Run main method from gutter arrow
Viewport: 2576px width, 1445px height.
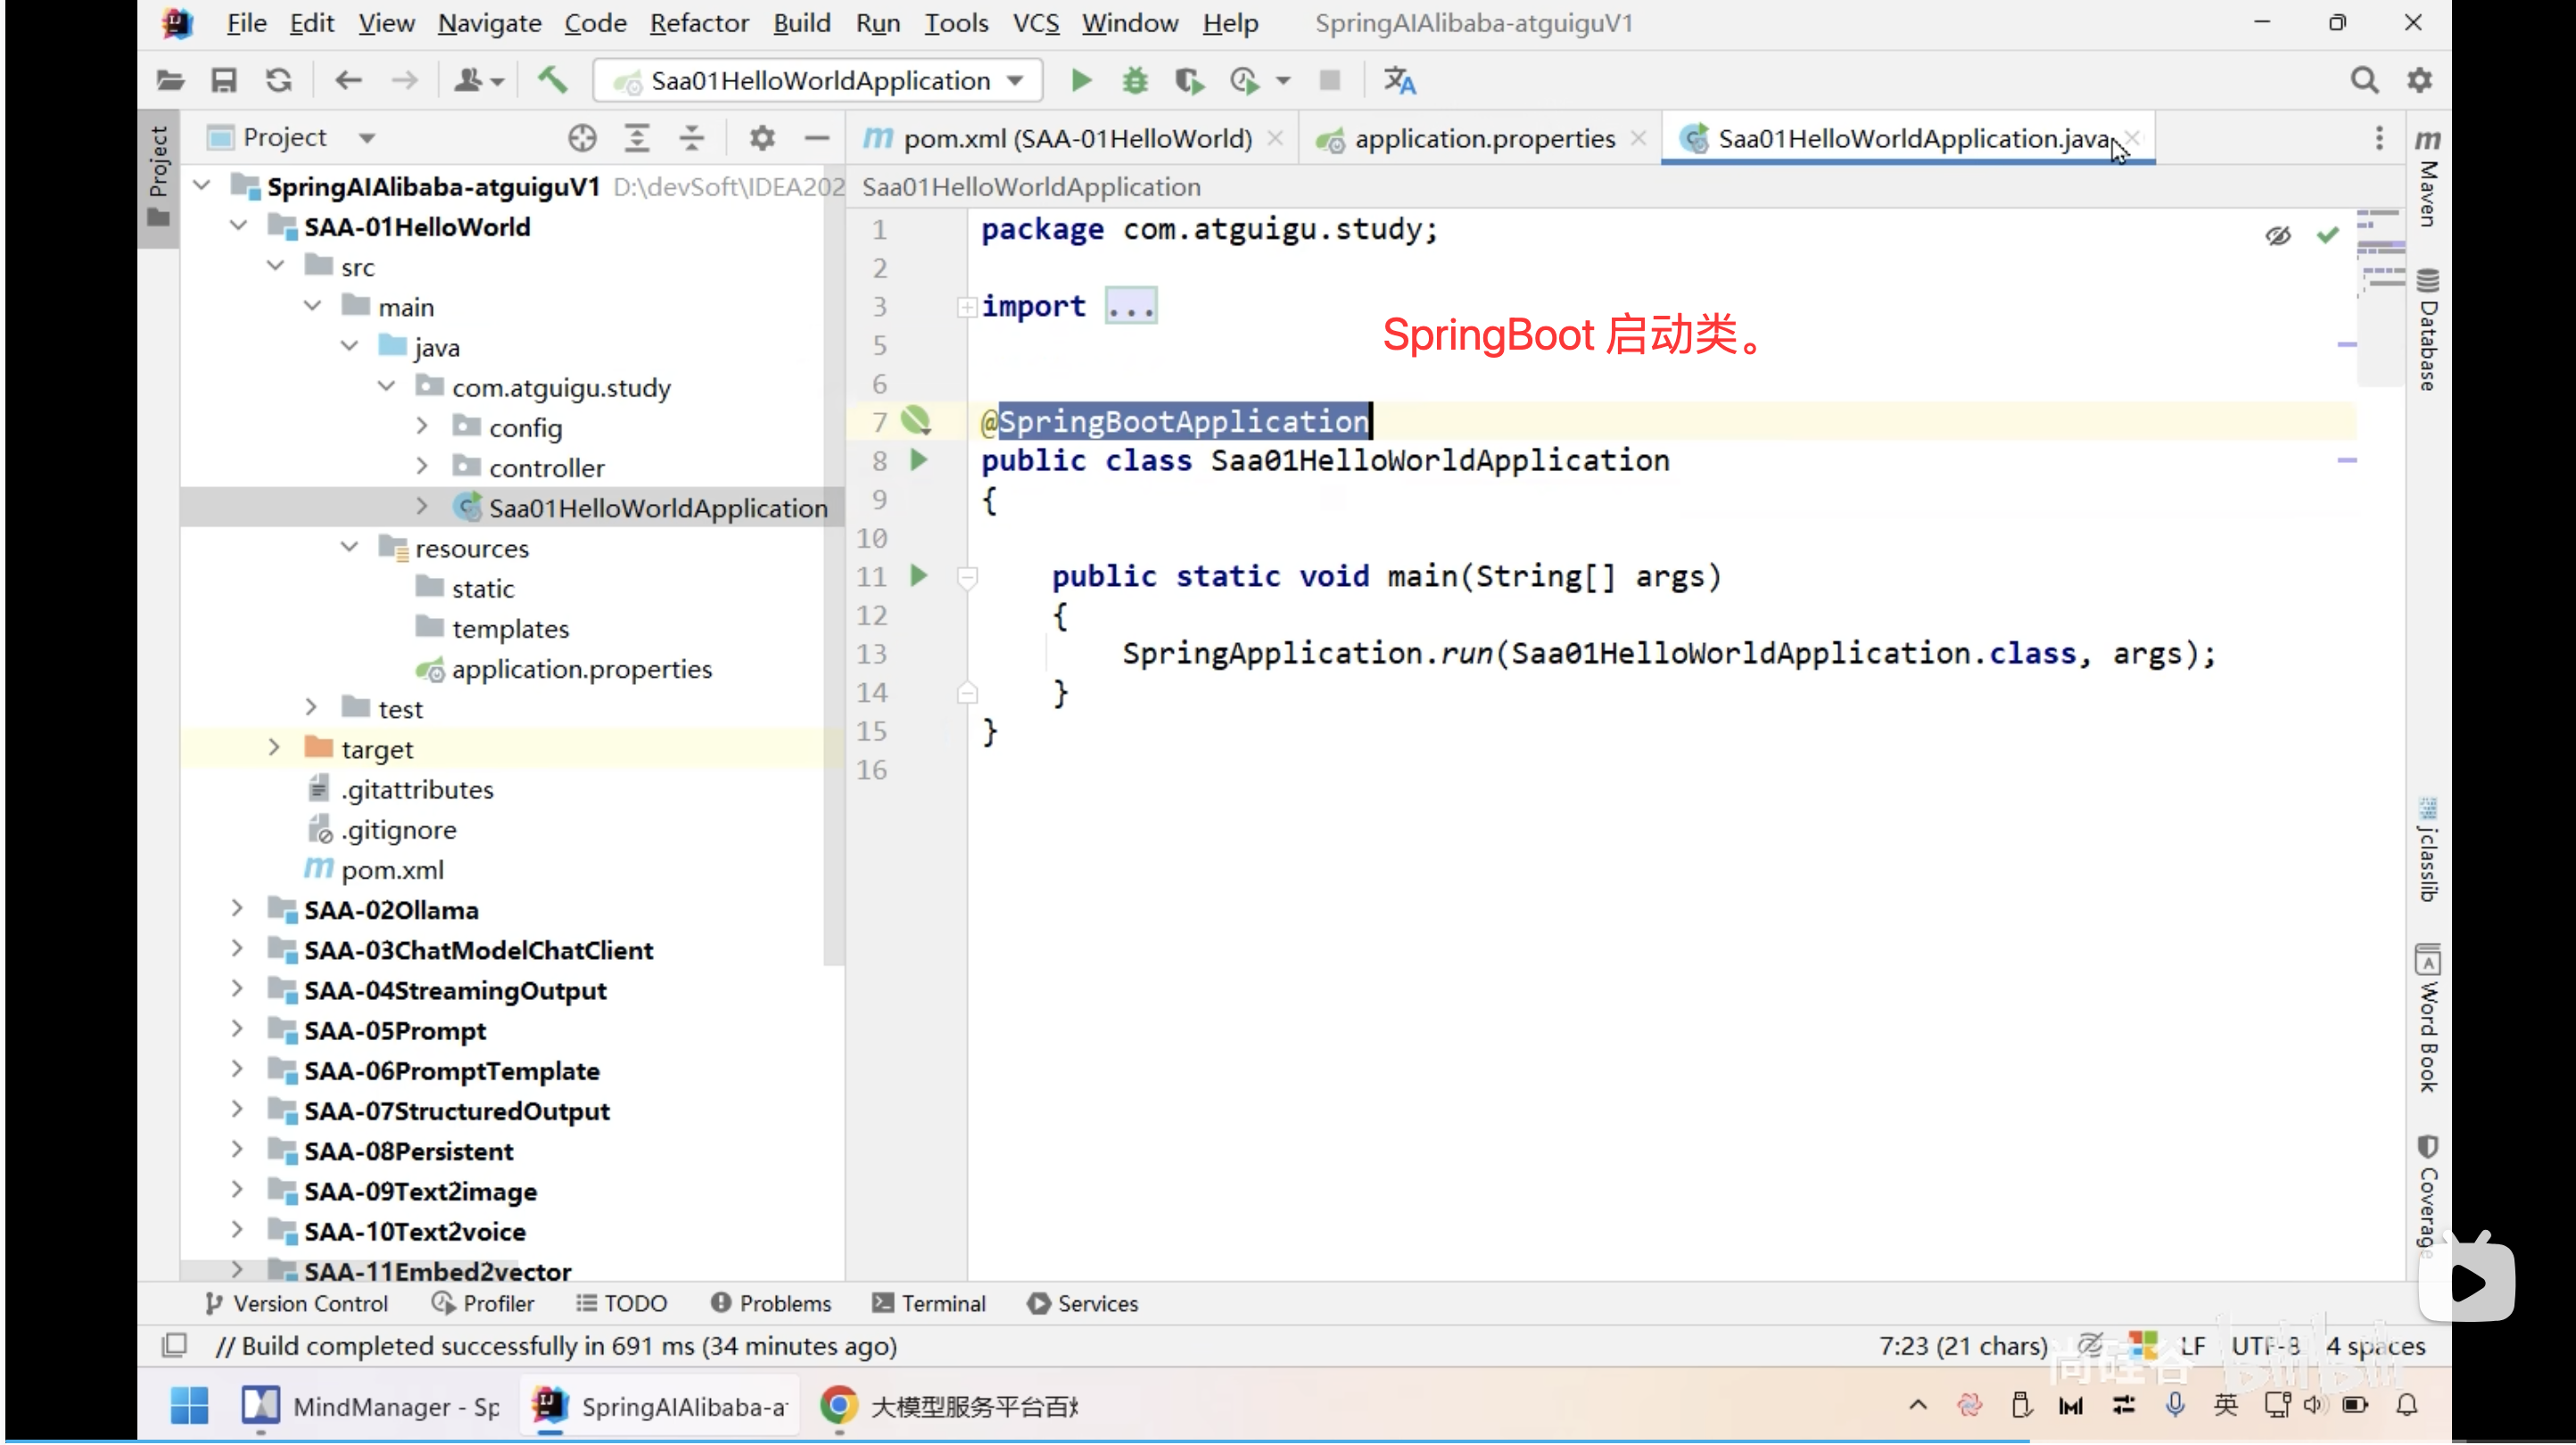[x=919, y=576]
